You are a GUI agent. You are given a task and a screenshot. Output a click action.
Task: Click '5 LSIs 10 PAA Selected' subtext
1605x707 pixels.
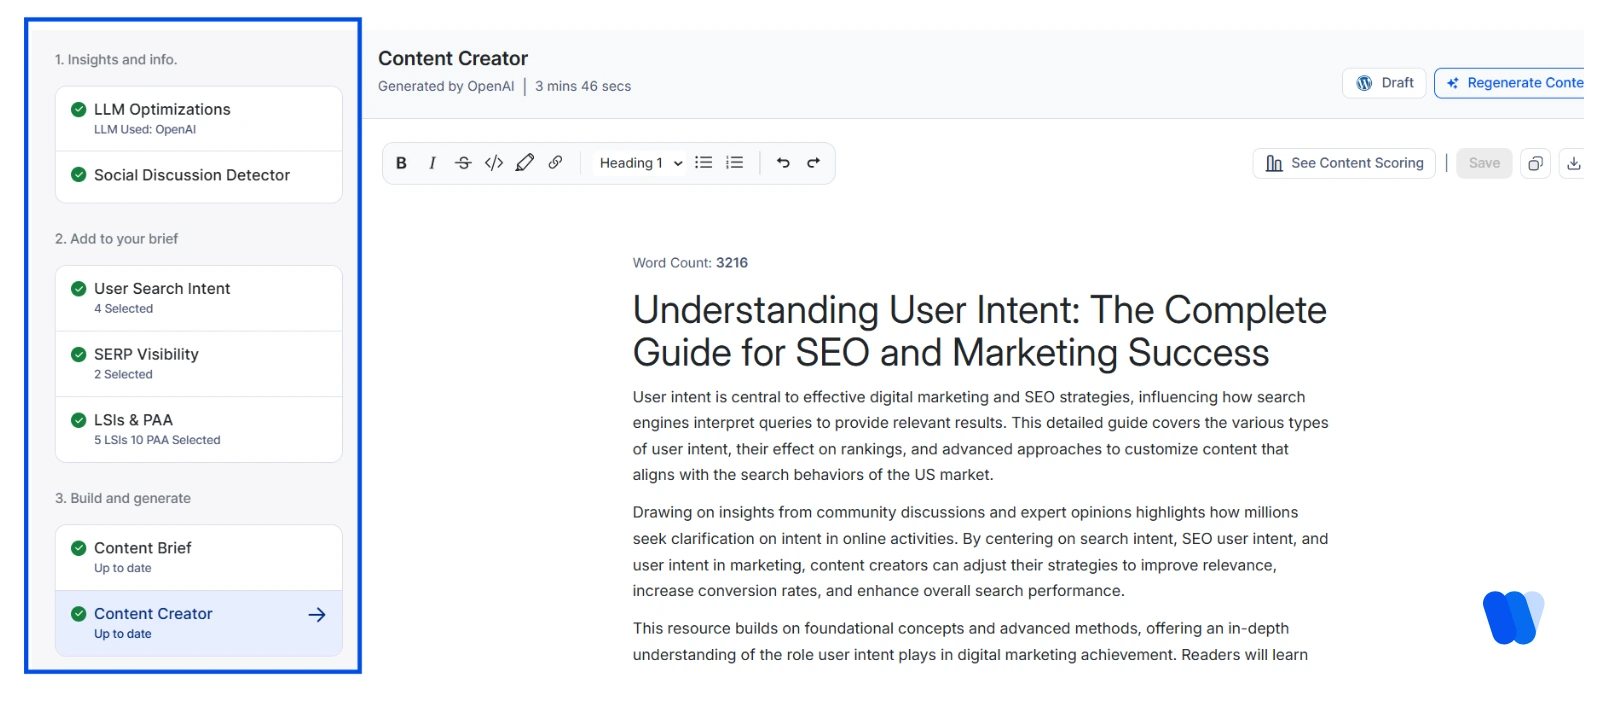[157, 440]
